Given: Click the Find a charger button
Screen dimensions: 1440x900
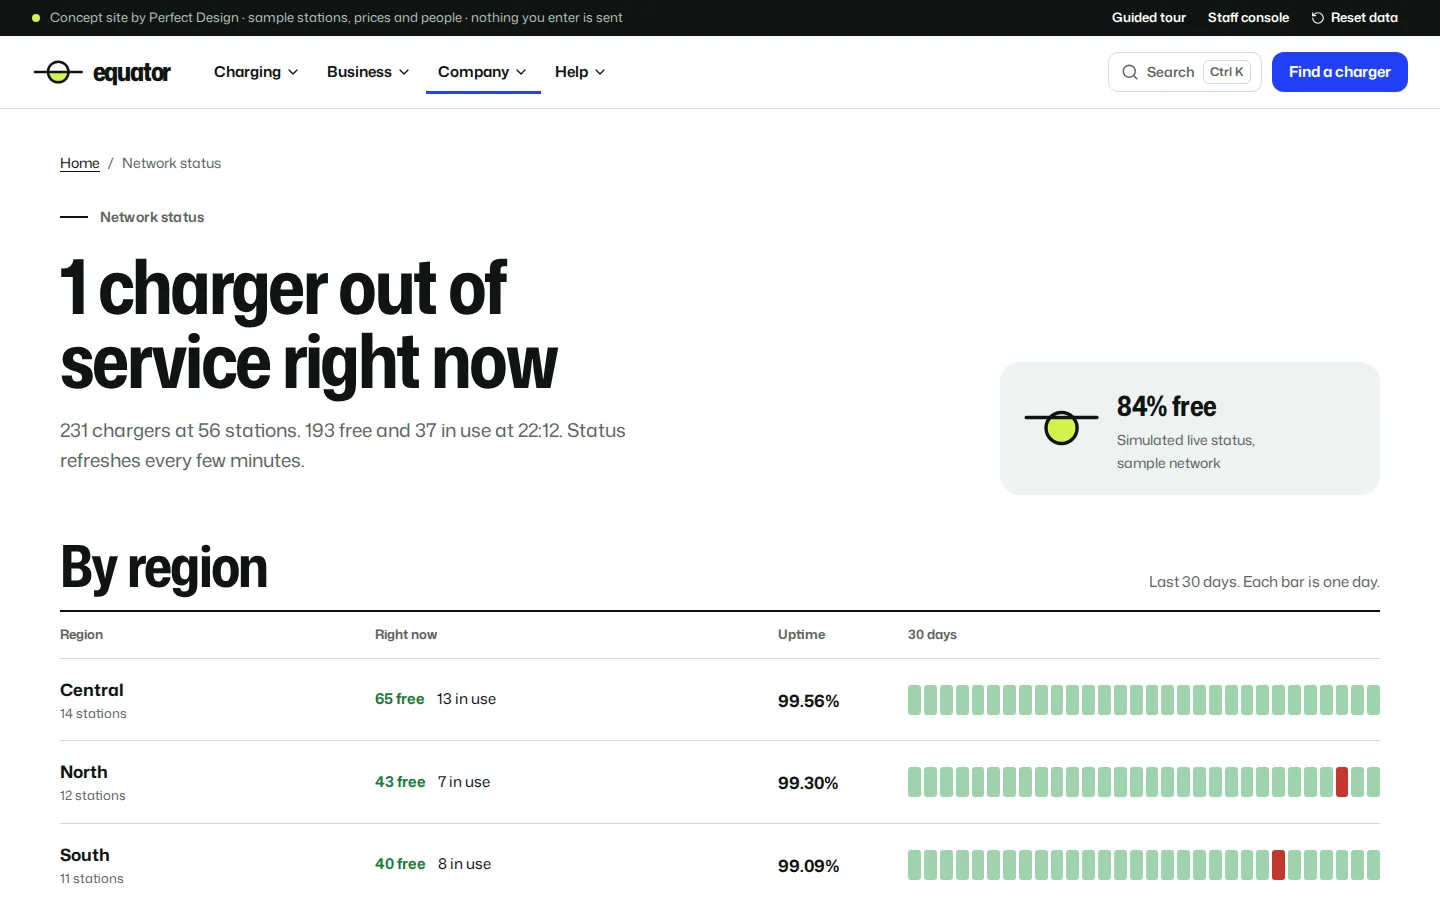Looking at the screenshot, I should (1340, 72).
